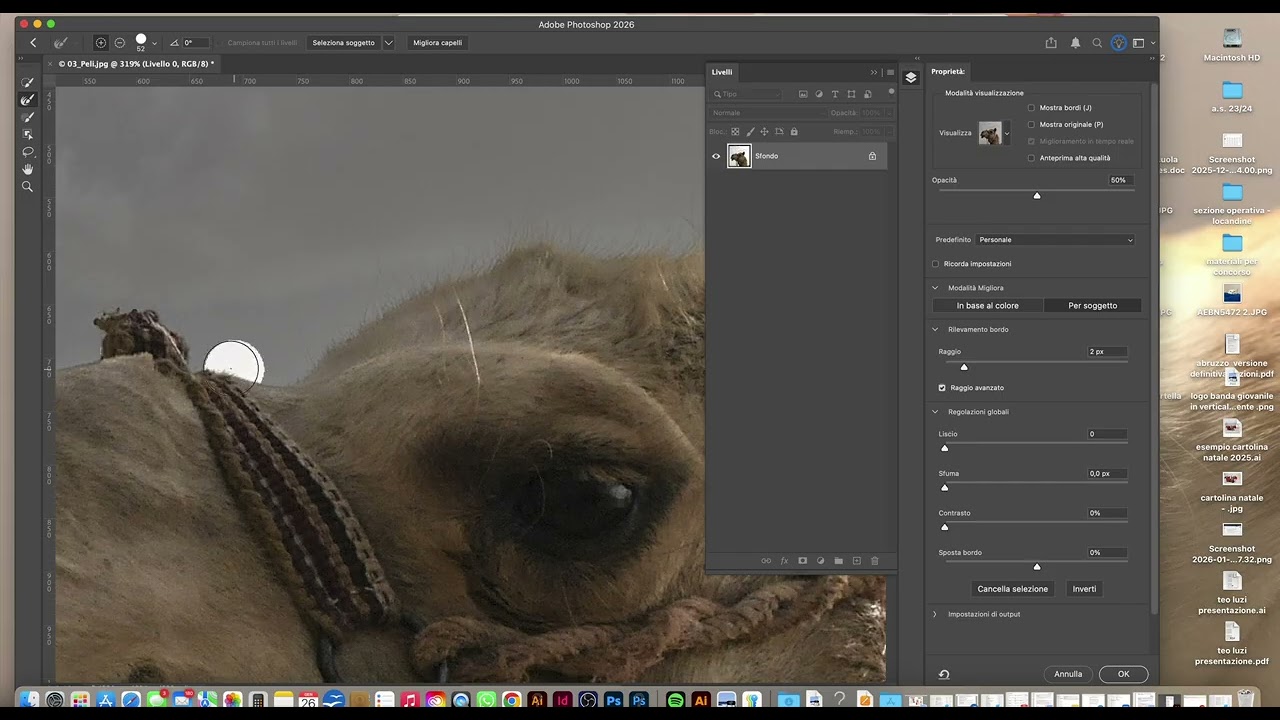Select the Hand tool
This screenshot has height=720, width=1280.
click(28, 169)
